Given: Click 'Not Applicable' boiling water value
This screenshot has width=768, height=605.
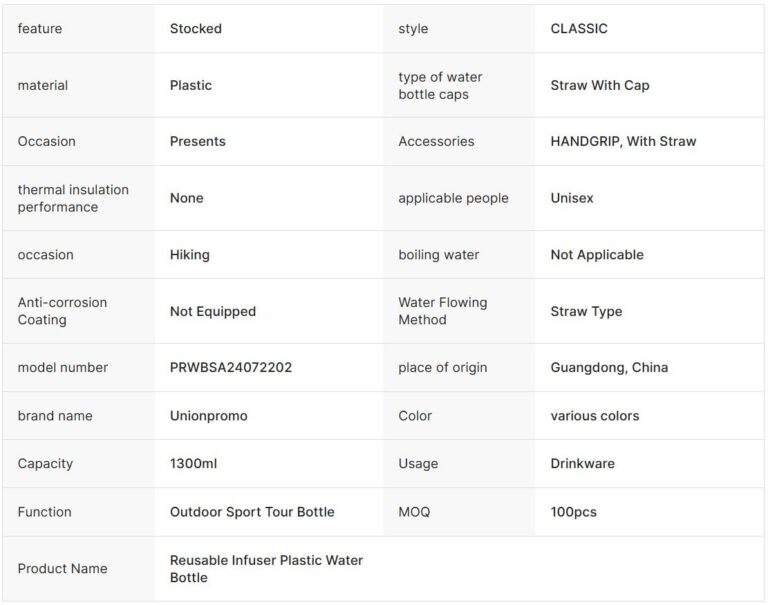Looking at the screenshot, I should tap(597, 255).
